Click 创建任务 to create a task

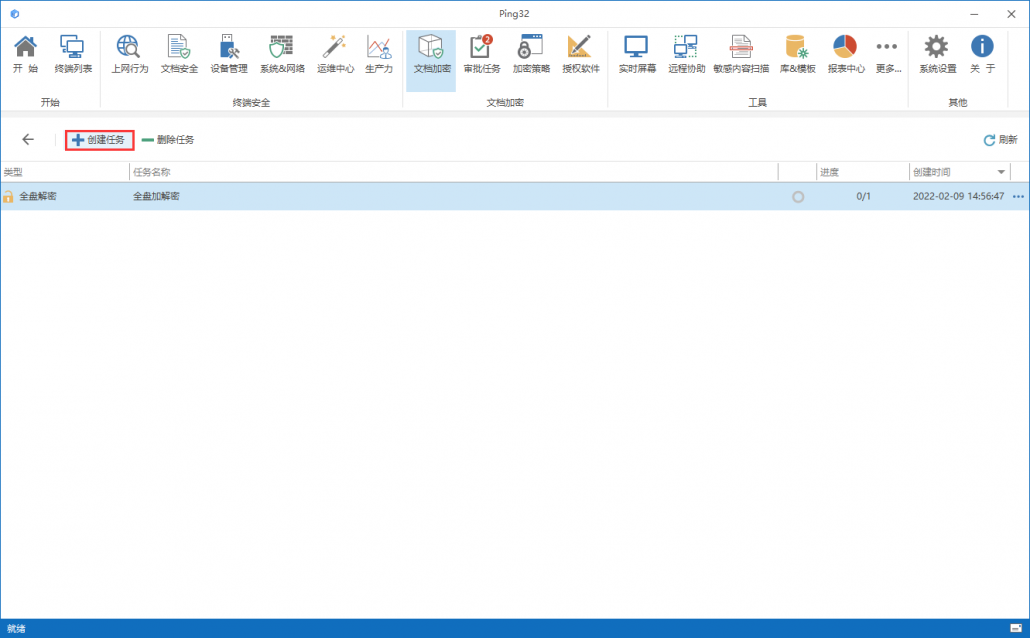click(x=99, y=140)
